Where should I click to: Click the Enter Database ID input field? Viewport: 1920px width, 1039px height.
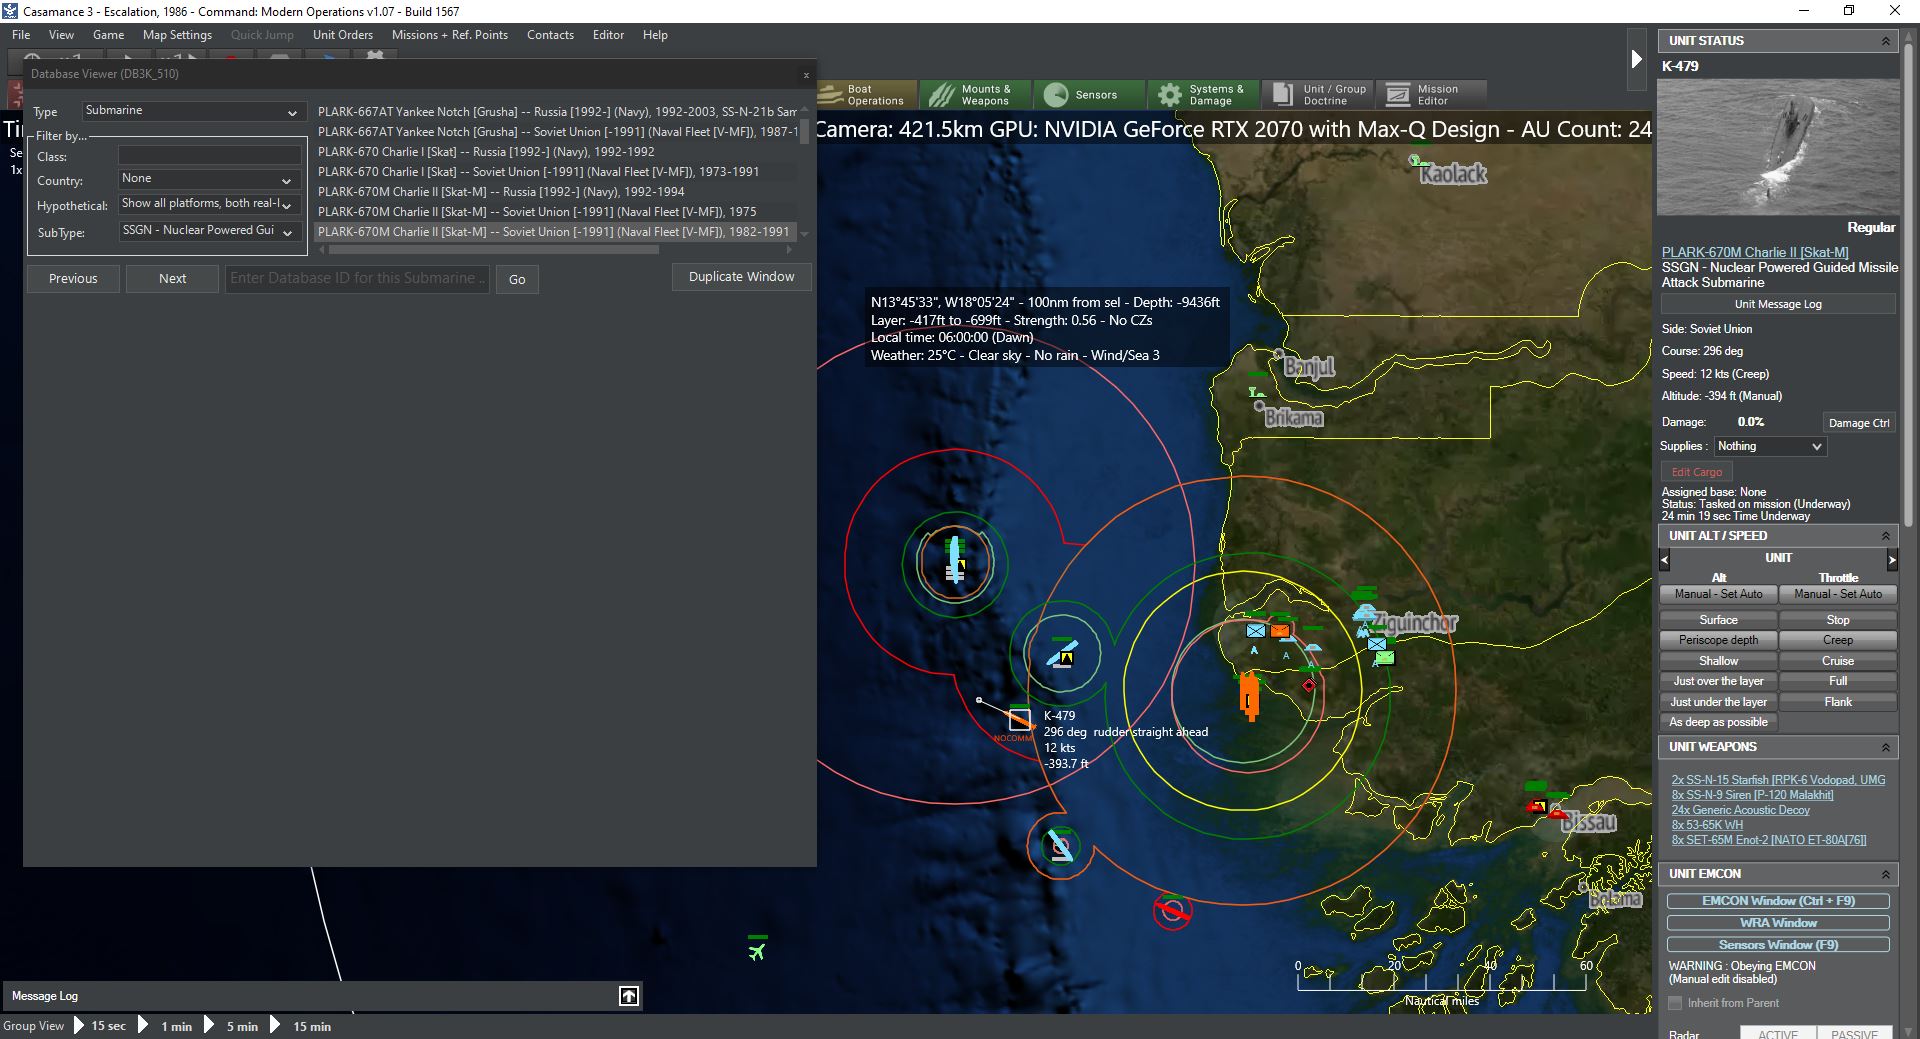(x=357, y=278)
